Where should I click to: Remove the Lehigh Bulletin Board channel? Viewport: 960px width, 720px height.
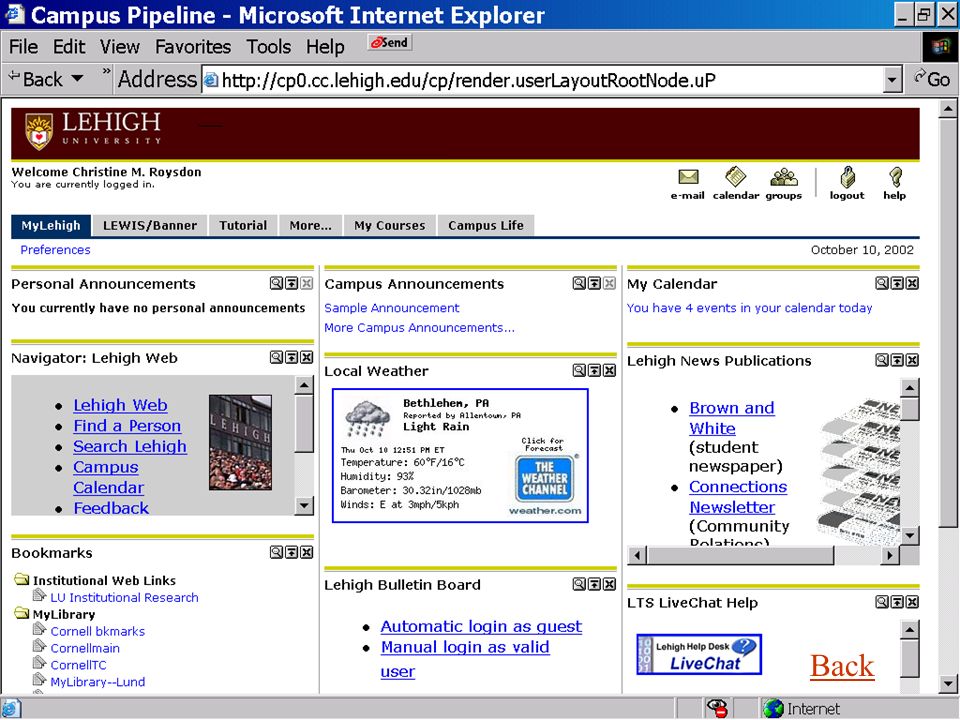coord(609,584)
